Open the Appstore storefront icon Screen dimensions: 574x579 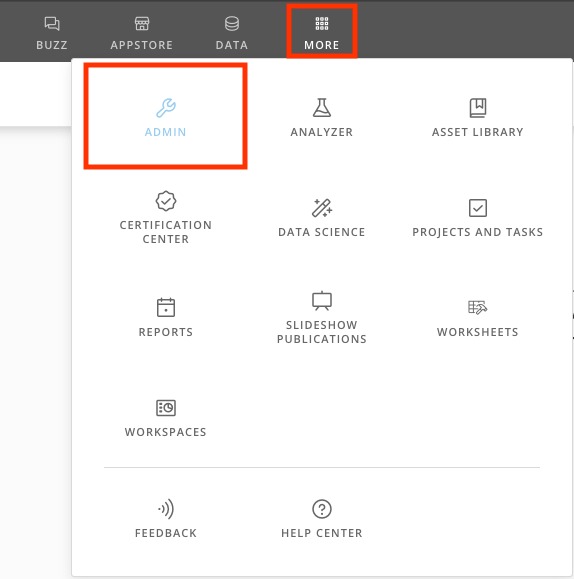(x=142, y=24)
